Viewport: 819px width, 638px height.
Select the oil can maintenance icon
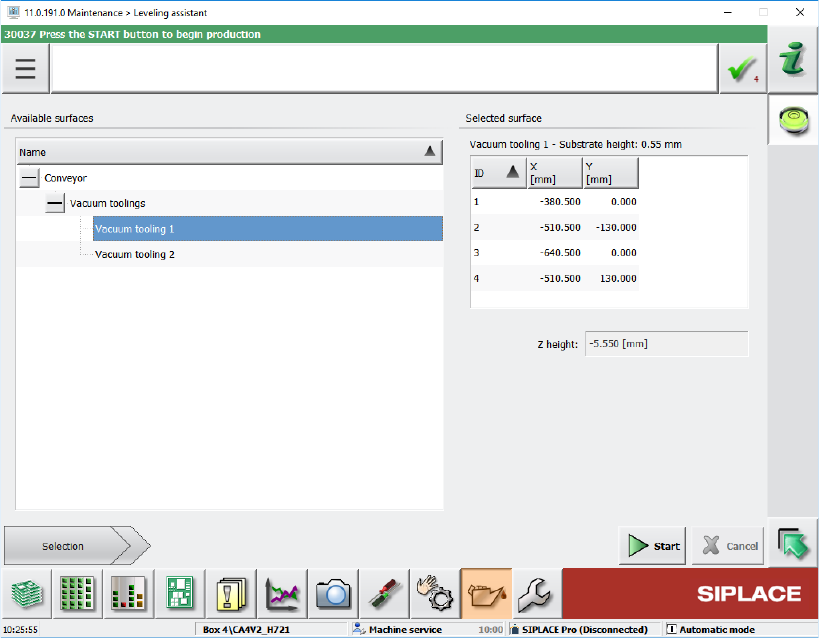(486, 594)
